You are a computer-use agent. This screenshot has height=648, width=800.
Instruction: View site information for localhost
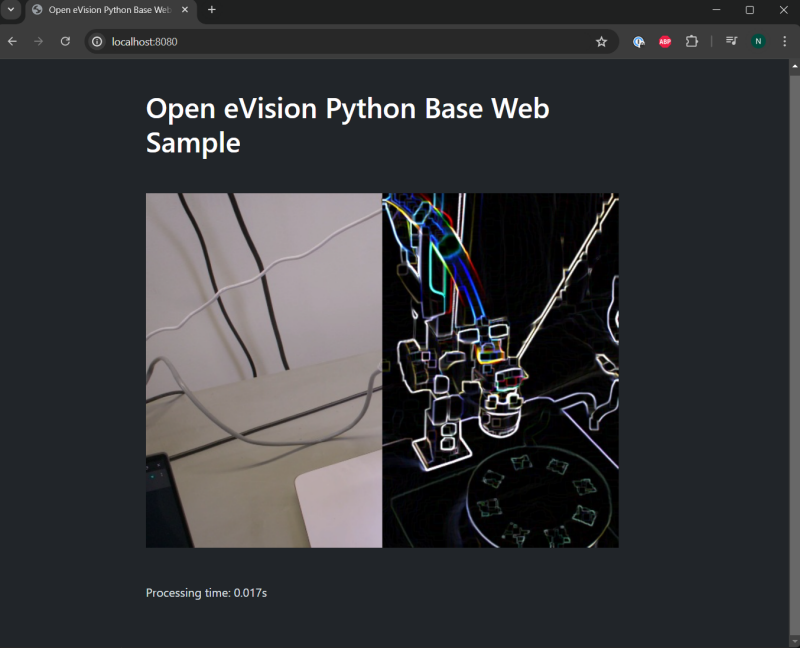[x=97, y=41]
